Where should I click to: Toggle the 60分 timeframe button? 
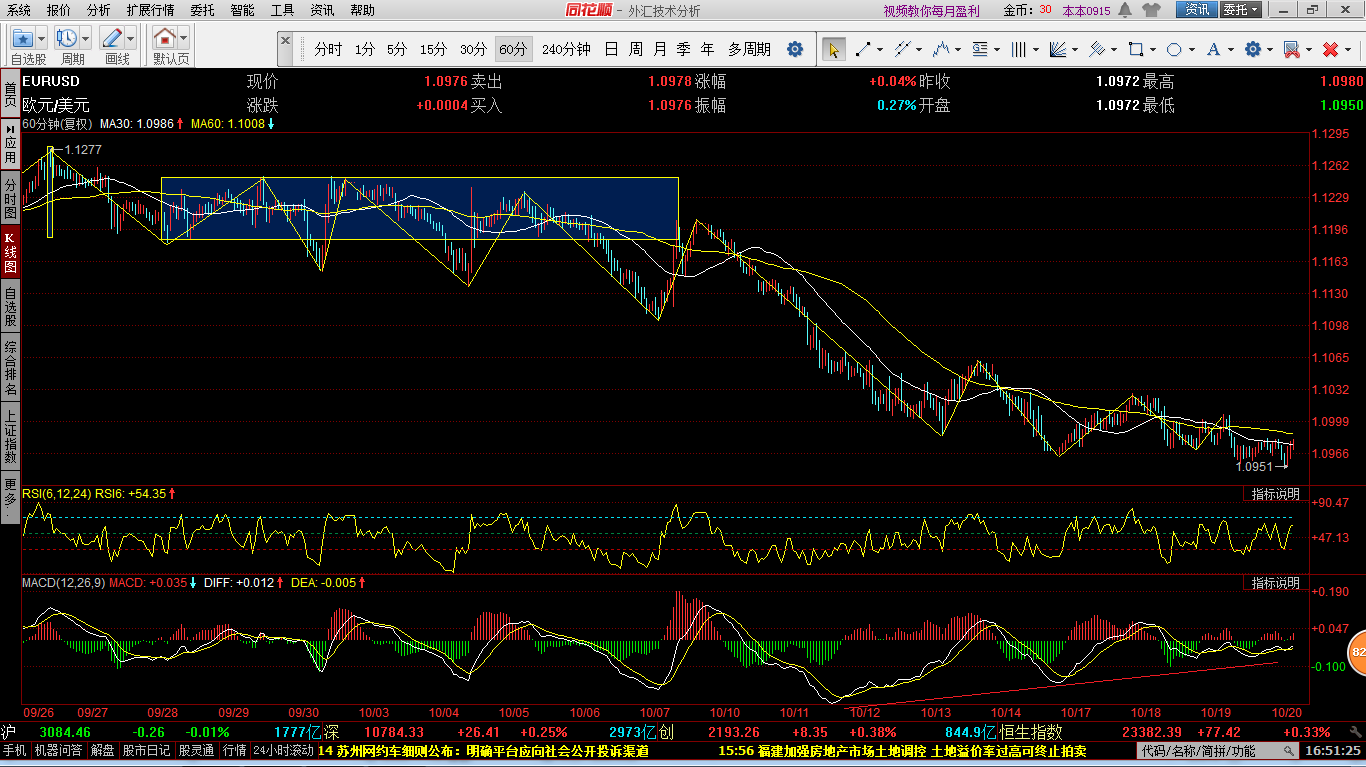(513, 49)
